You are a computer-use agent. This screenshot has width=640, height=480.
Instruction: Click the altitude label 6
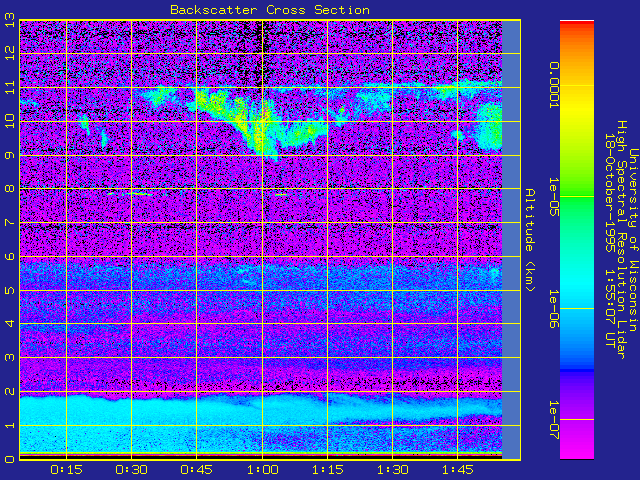point(9,256)
